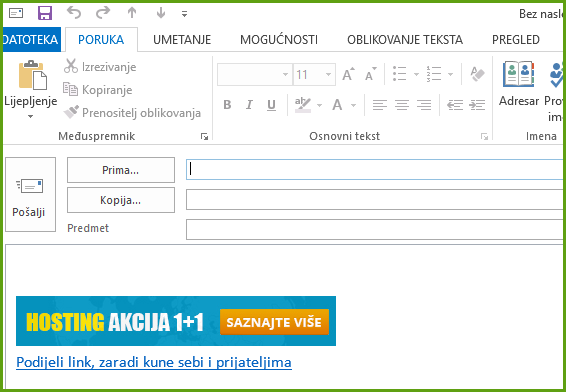This screenshot has width=566, height=392.
Task: Expand the bullet list style arrow
Action: coord(416,74)
